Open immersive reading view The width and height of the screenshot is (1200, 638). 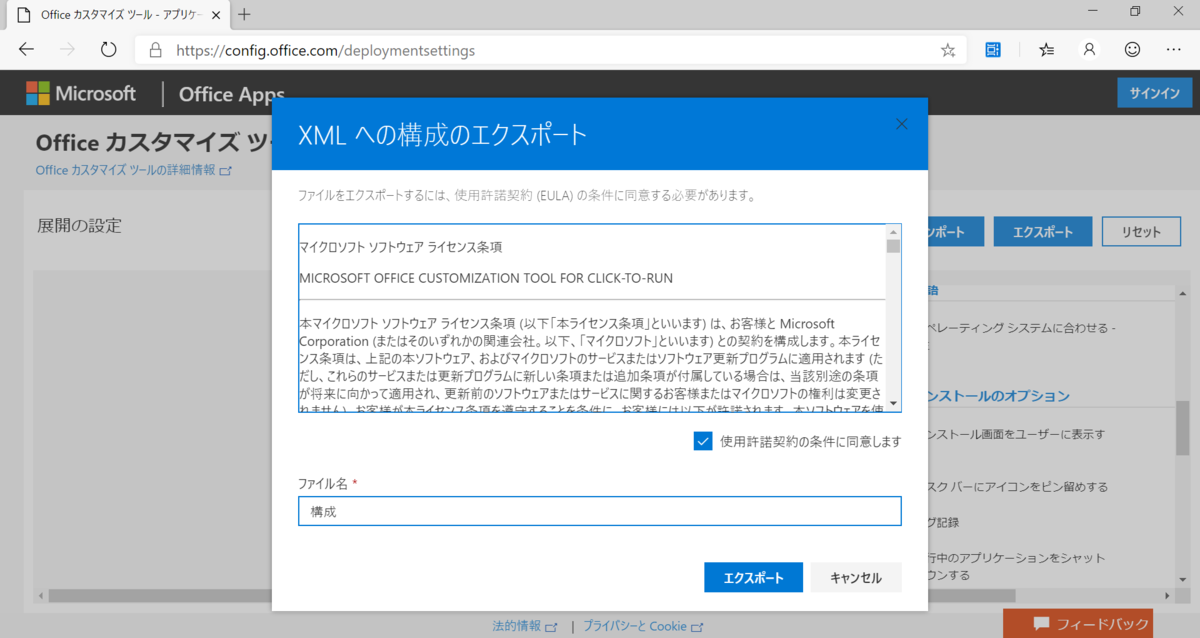point(992,49)
